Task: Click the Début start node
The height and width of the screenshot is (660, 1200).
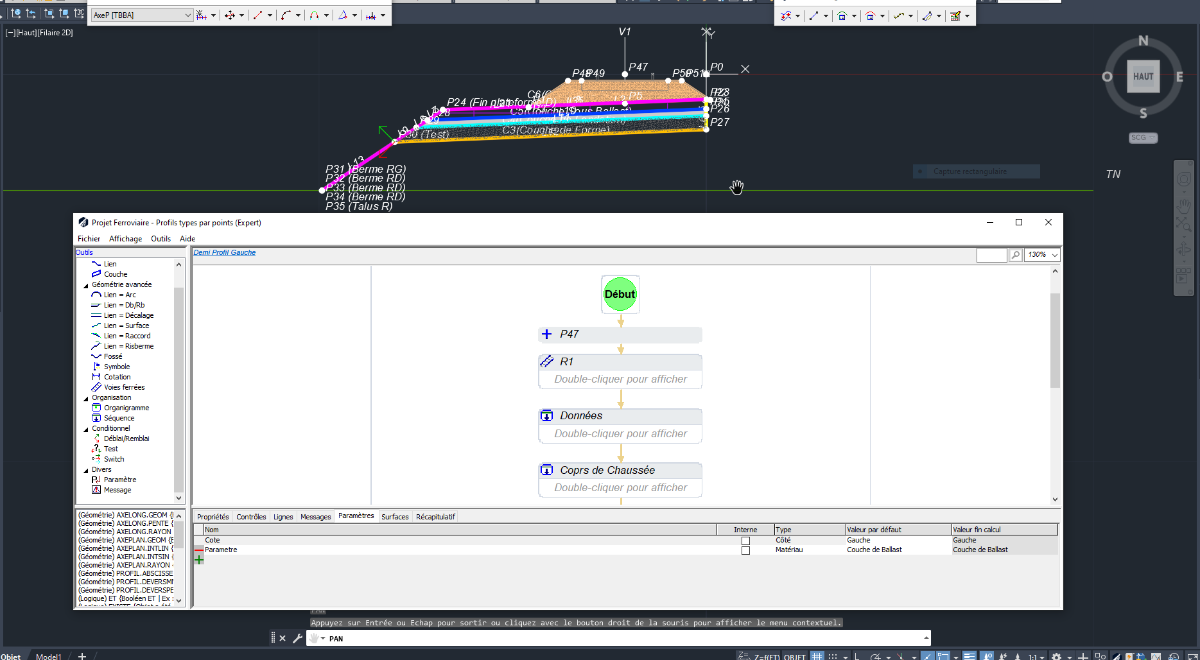Action: (620, 294)
